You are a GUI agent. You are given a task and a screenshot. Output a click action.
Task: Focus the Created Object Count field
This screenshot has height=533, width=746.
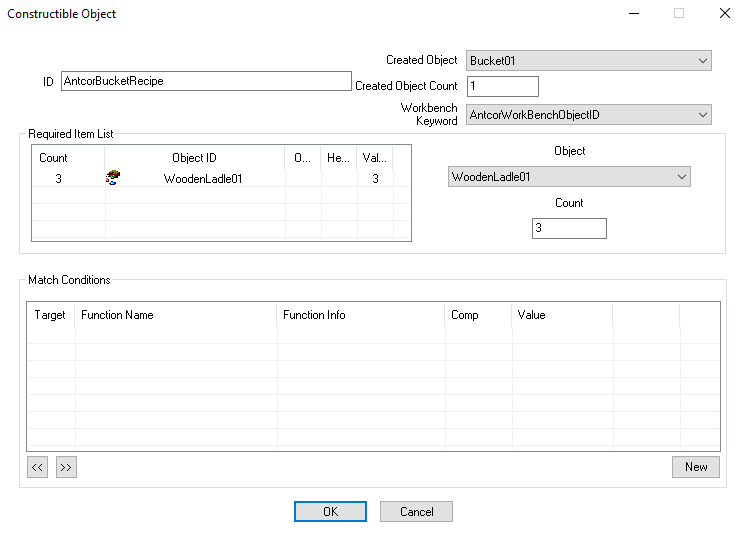[502, 87]
